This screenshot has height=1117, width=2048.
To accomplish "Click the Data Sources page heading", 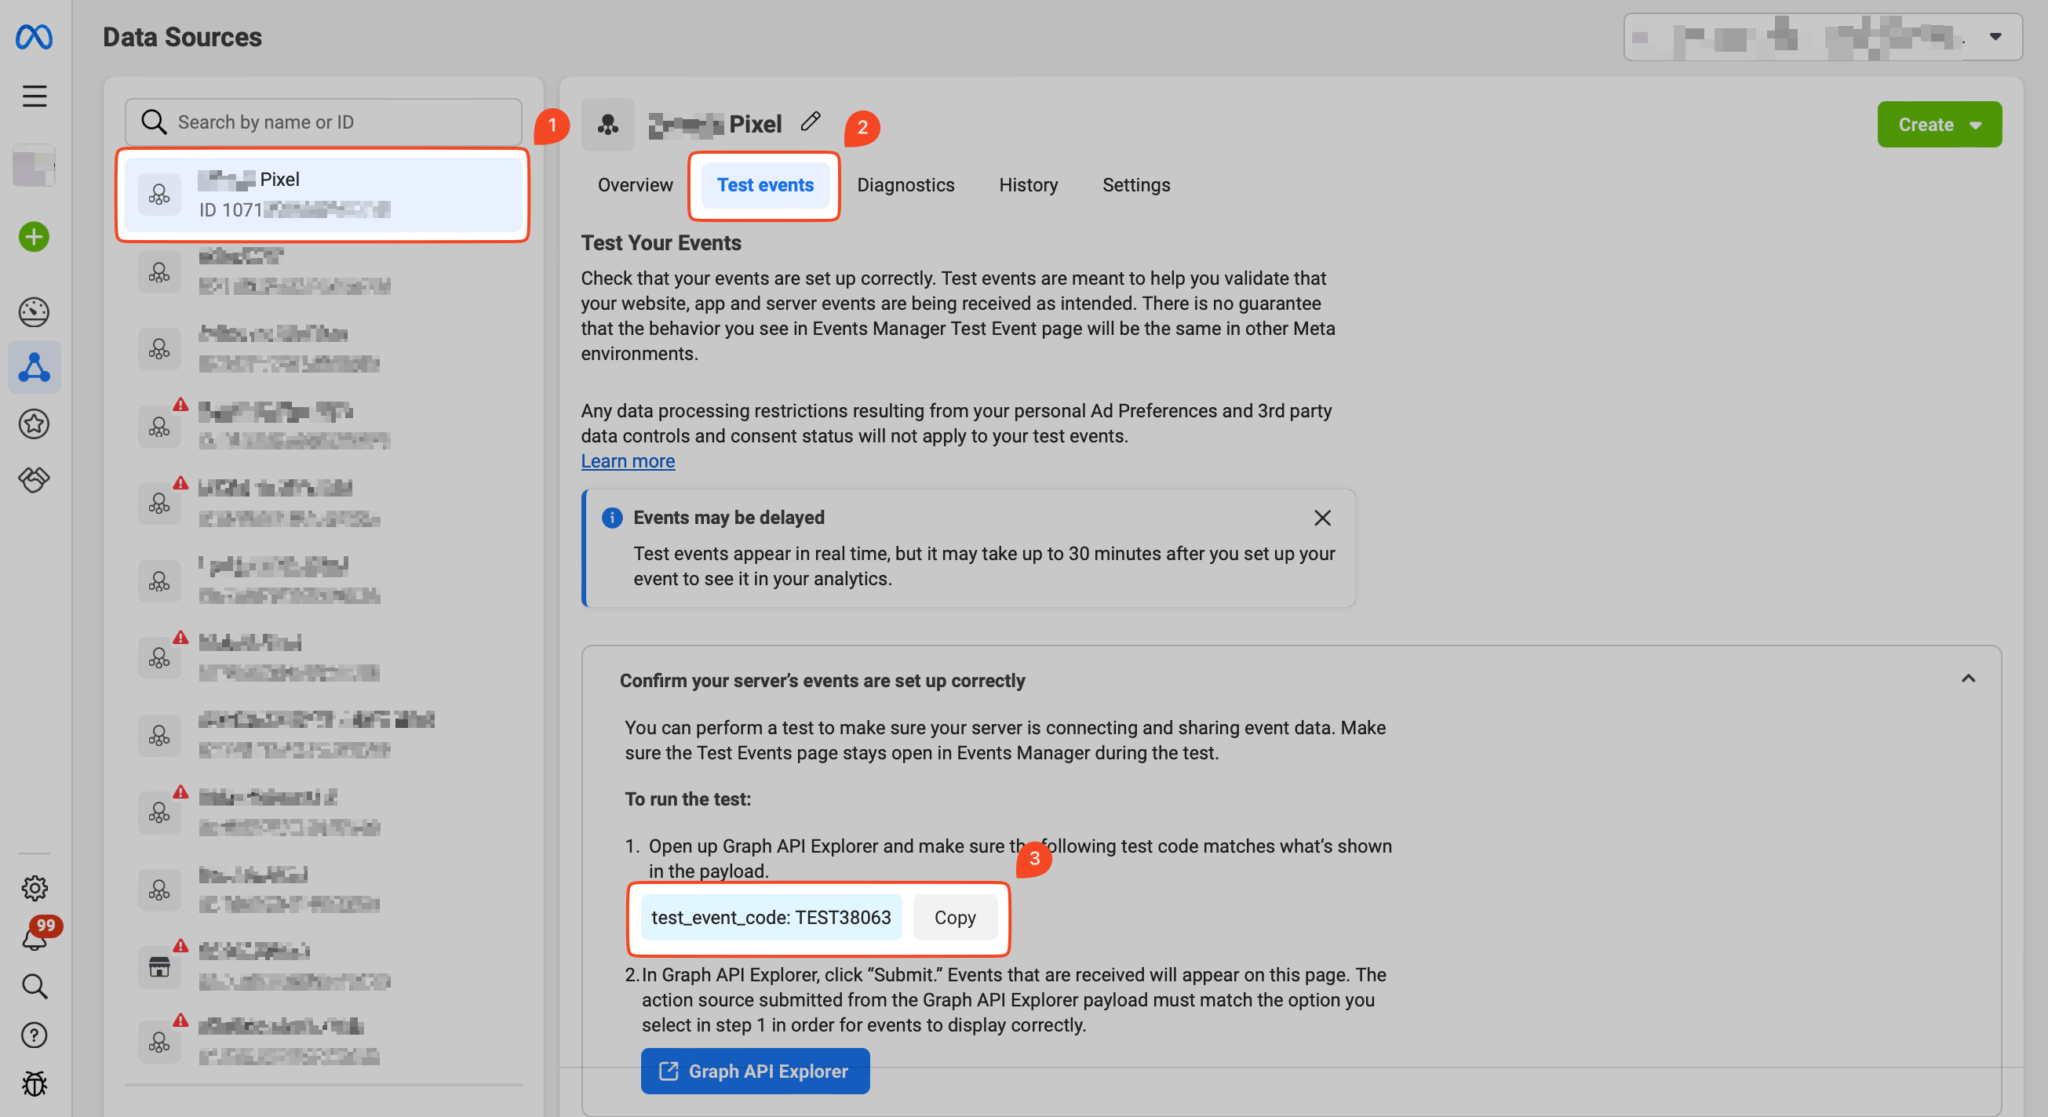I will pyautogui.click(x=182, y=37).
